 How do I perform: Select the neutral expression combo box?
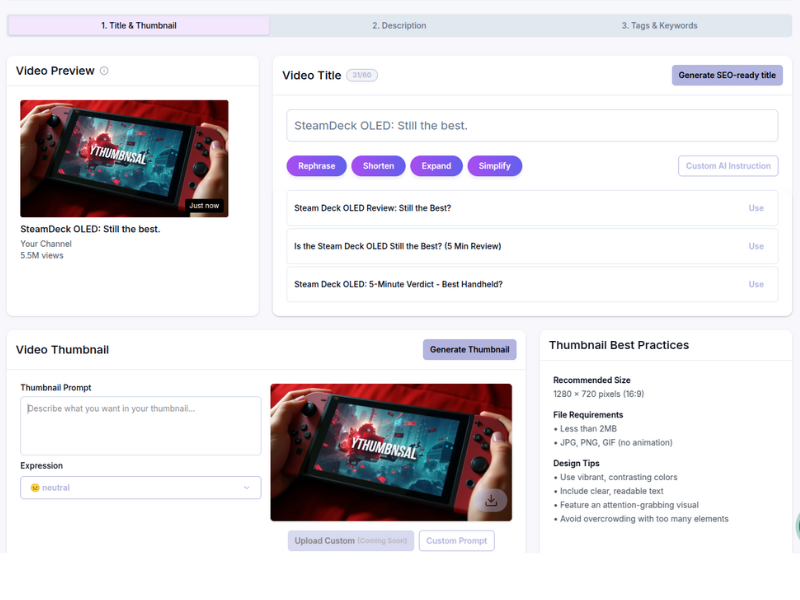point(141,488)
